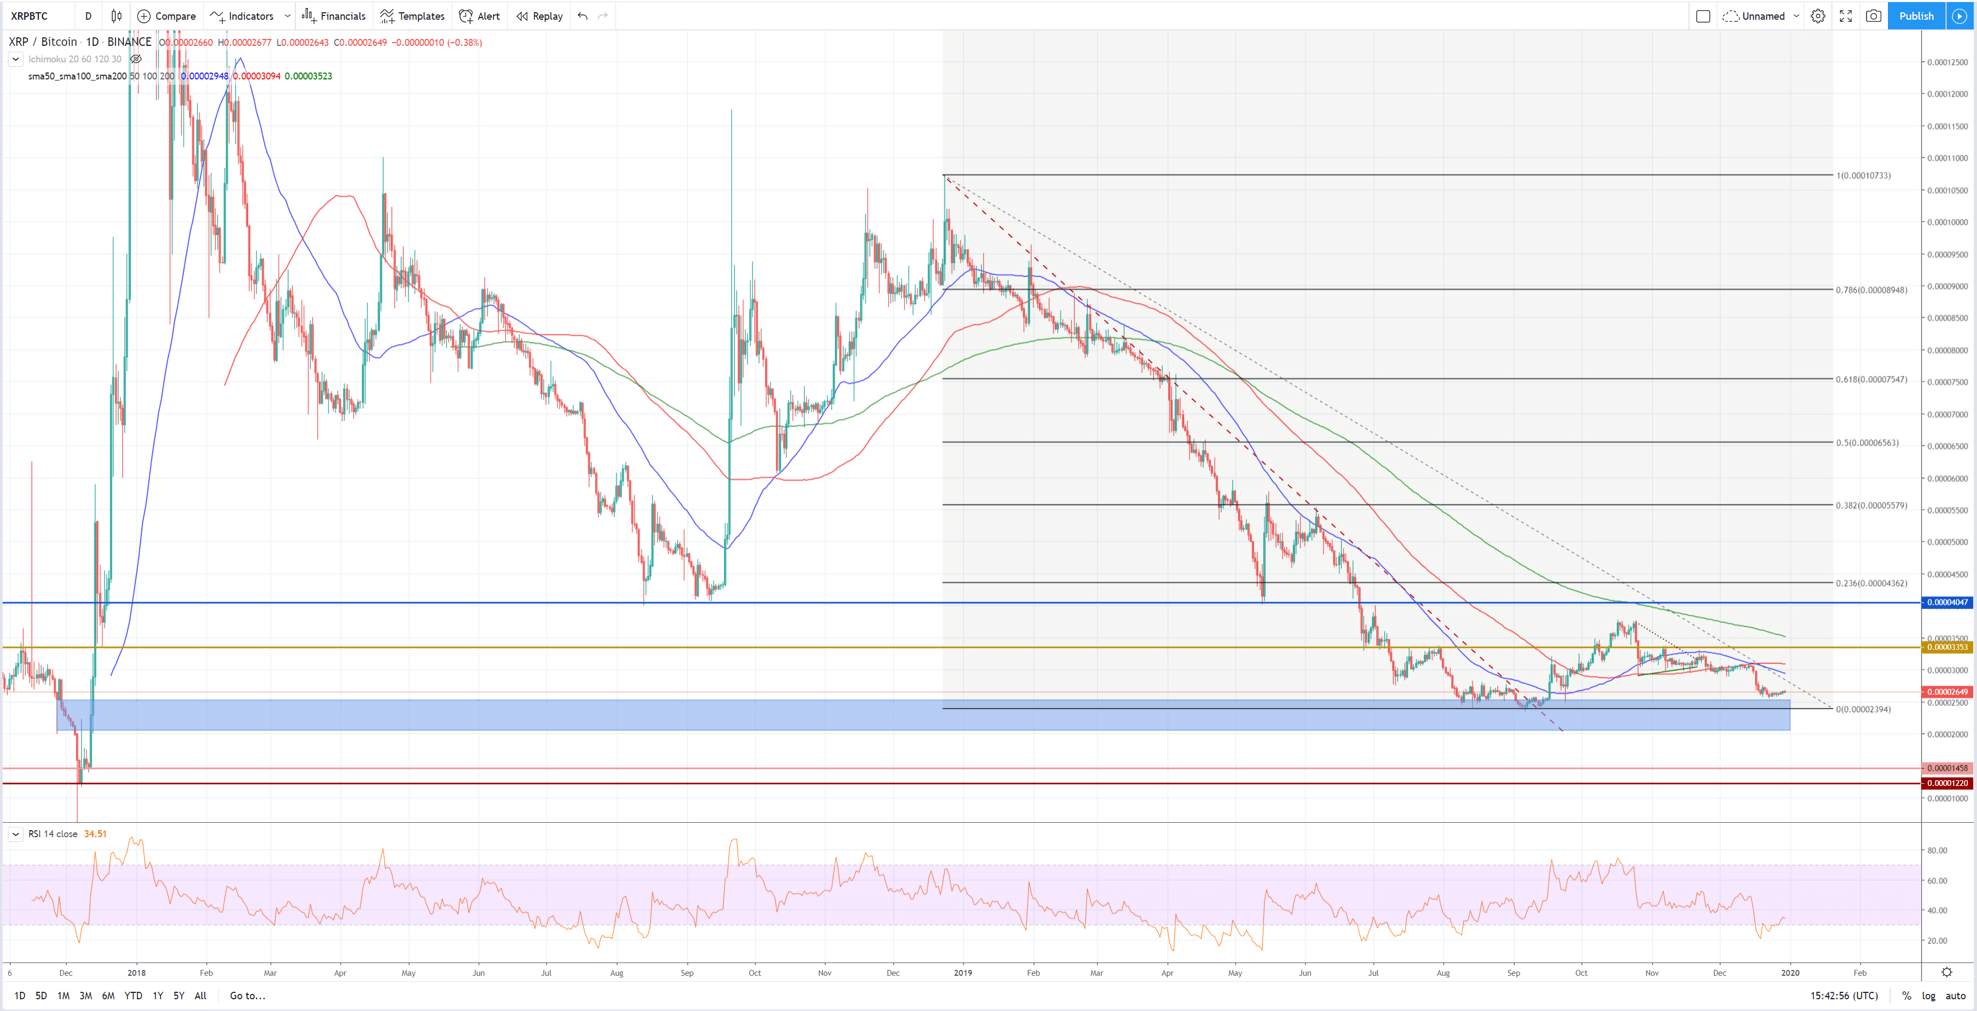Select the 1D date range
Image resolution: width=1977 pixels, height=1011 pixels.
point(20,996)
